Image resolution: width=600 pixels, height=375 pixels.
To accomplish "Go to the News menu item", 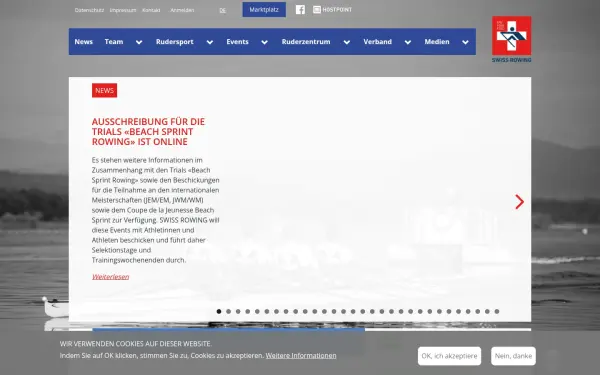I will [x=83, y=42].
